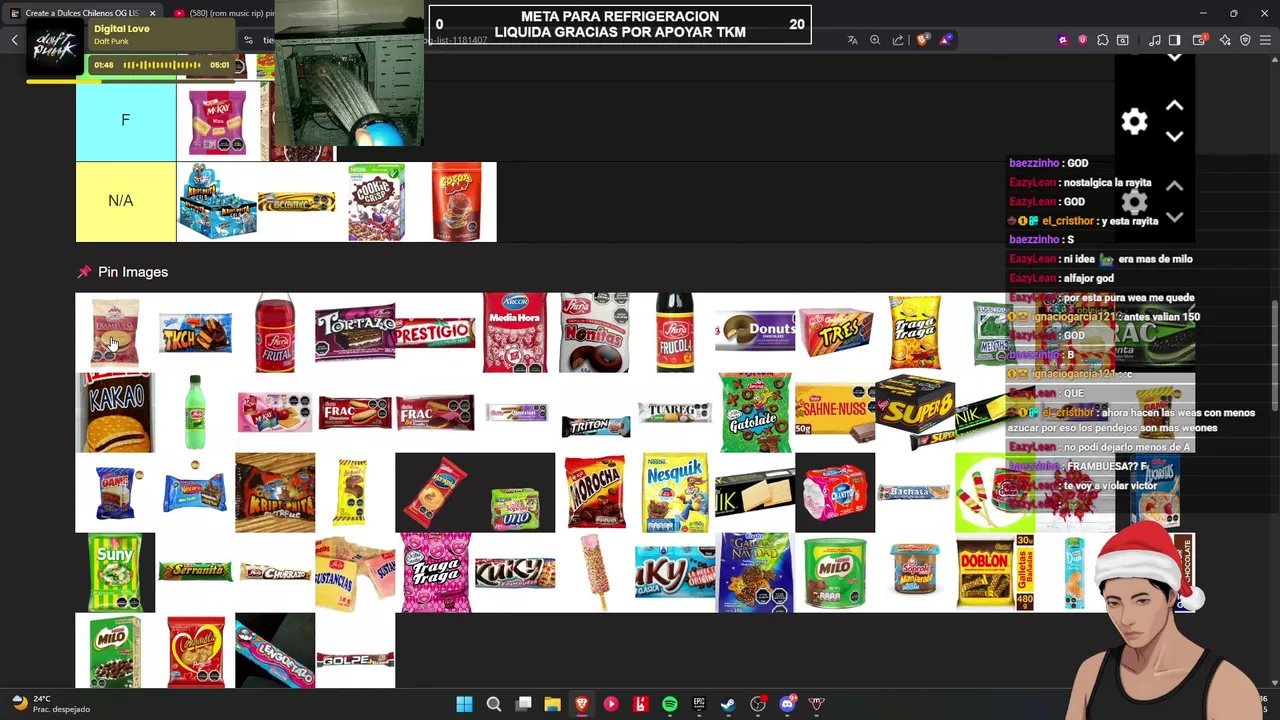
Task: Open Epic Games Launcher from the taskbar
Action: tap(699, 704)
